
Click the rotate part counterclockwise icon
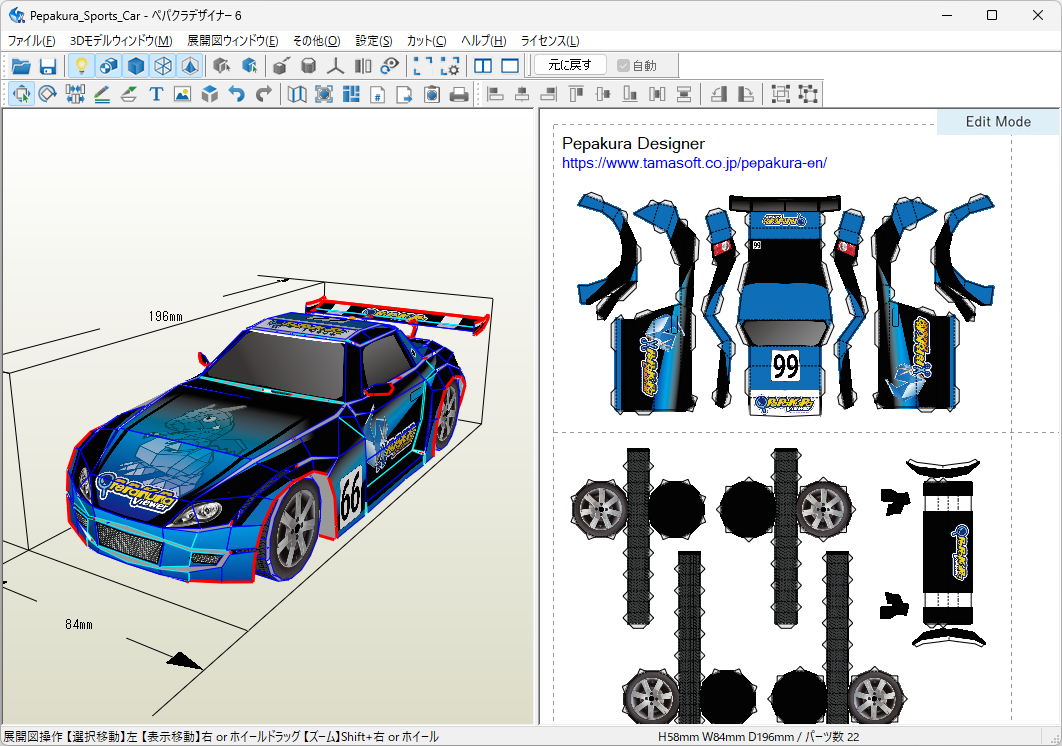coord(719,94)
